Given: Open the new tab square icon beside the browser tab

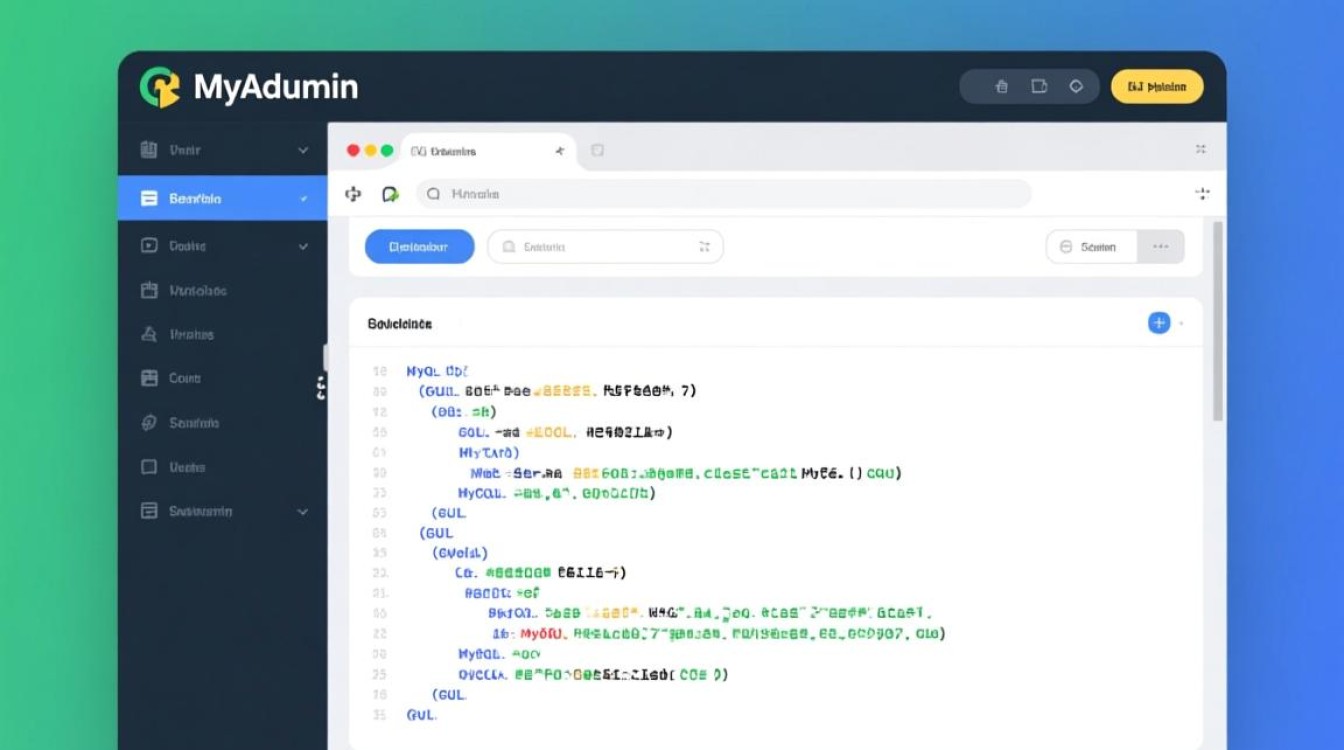Looking at the screenshot, I should pyautogui.click(x=597, y=151).
